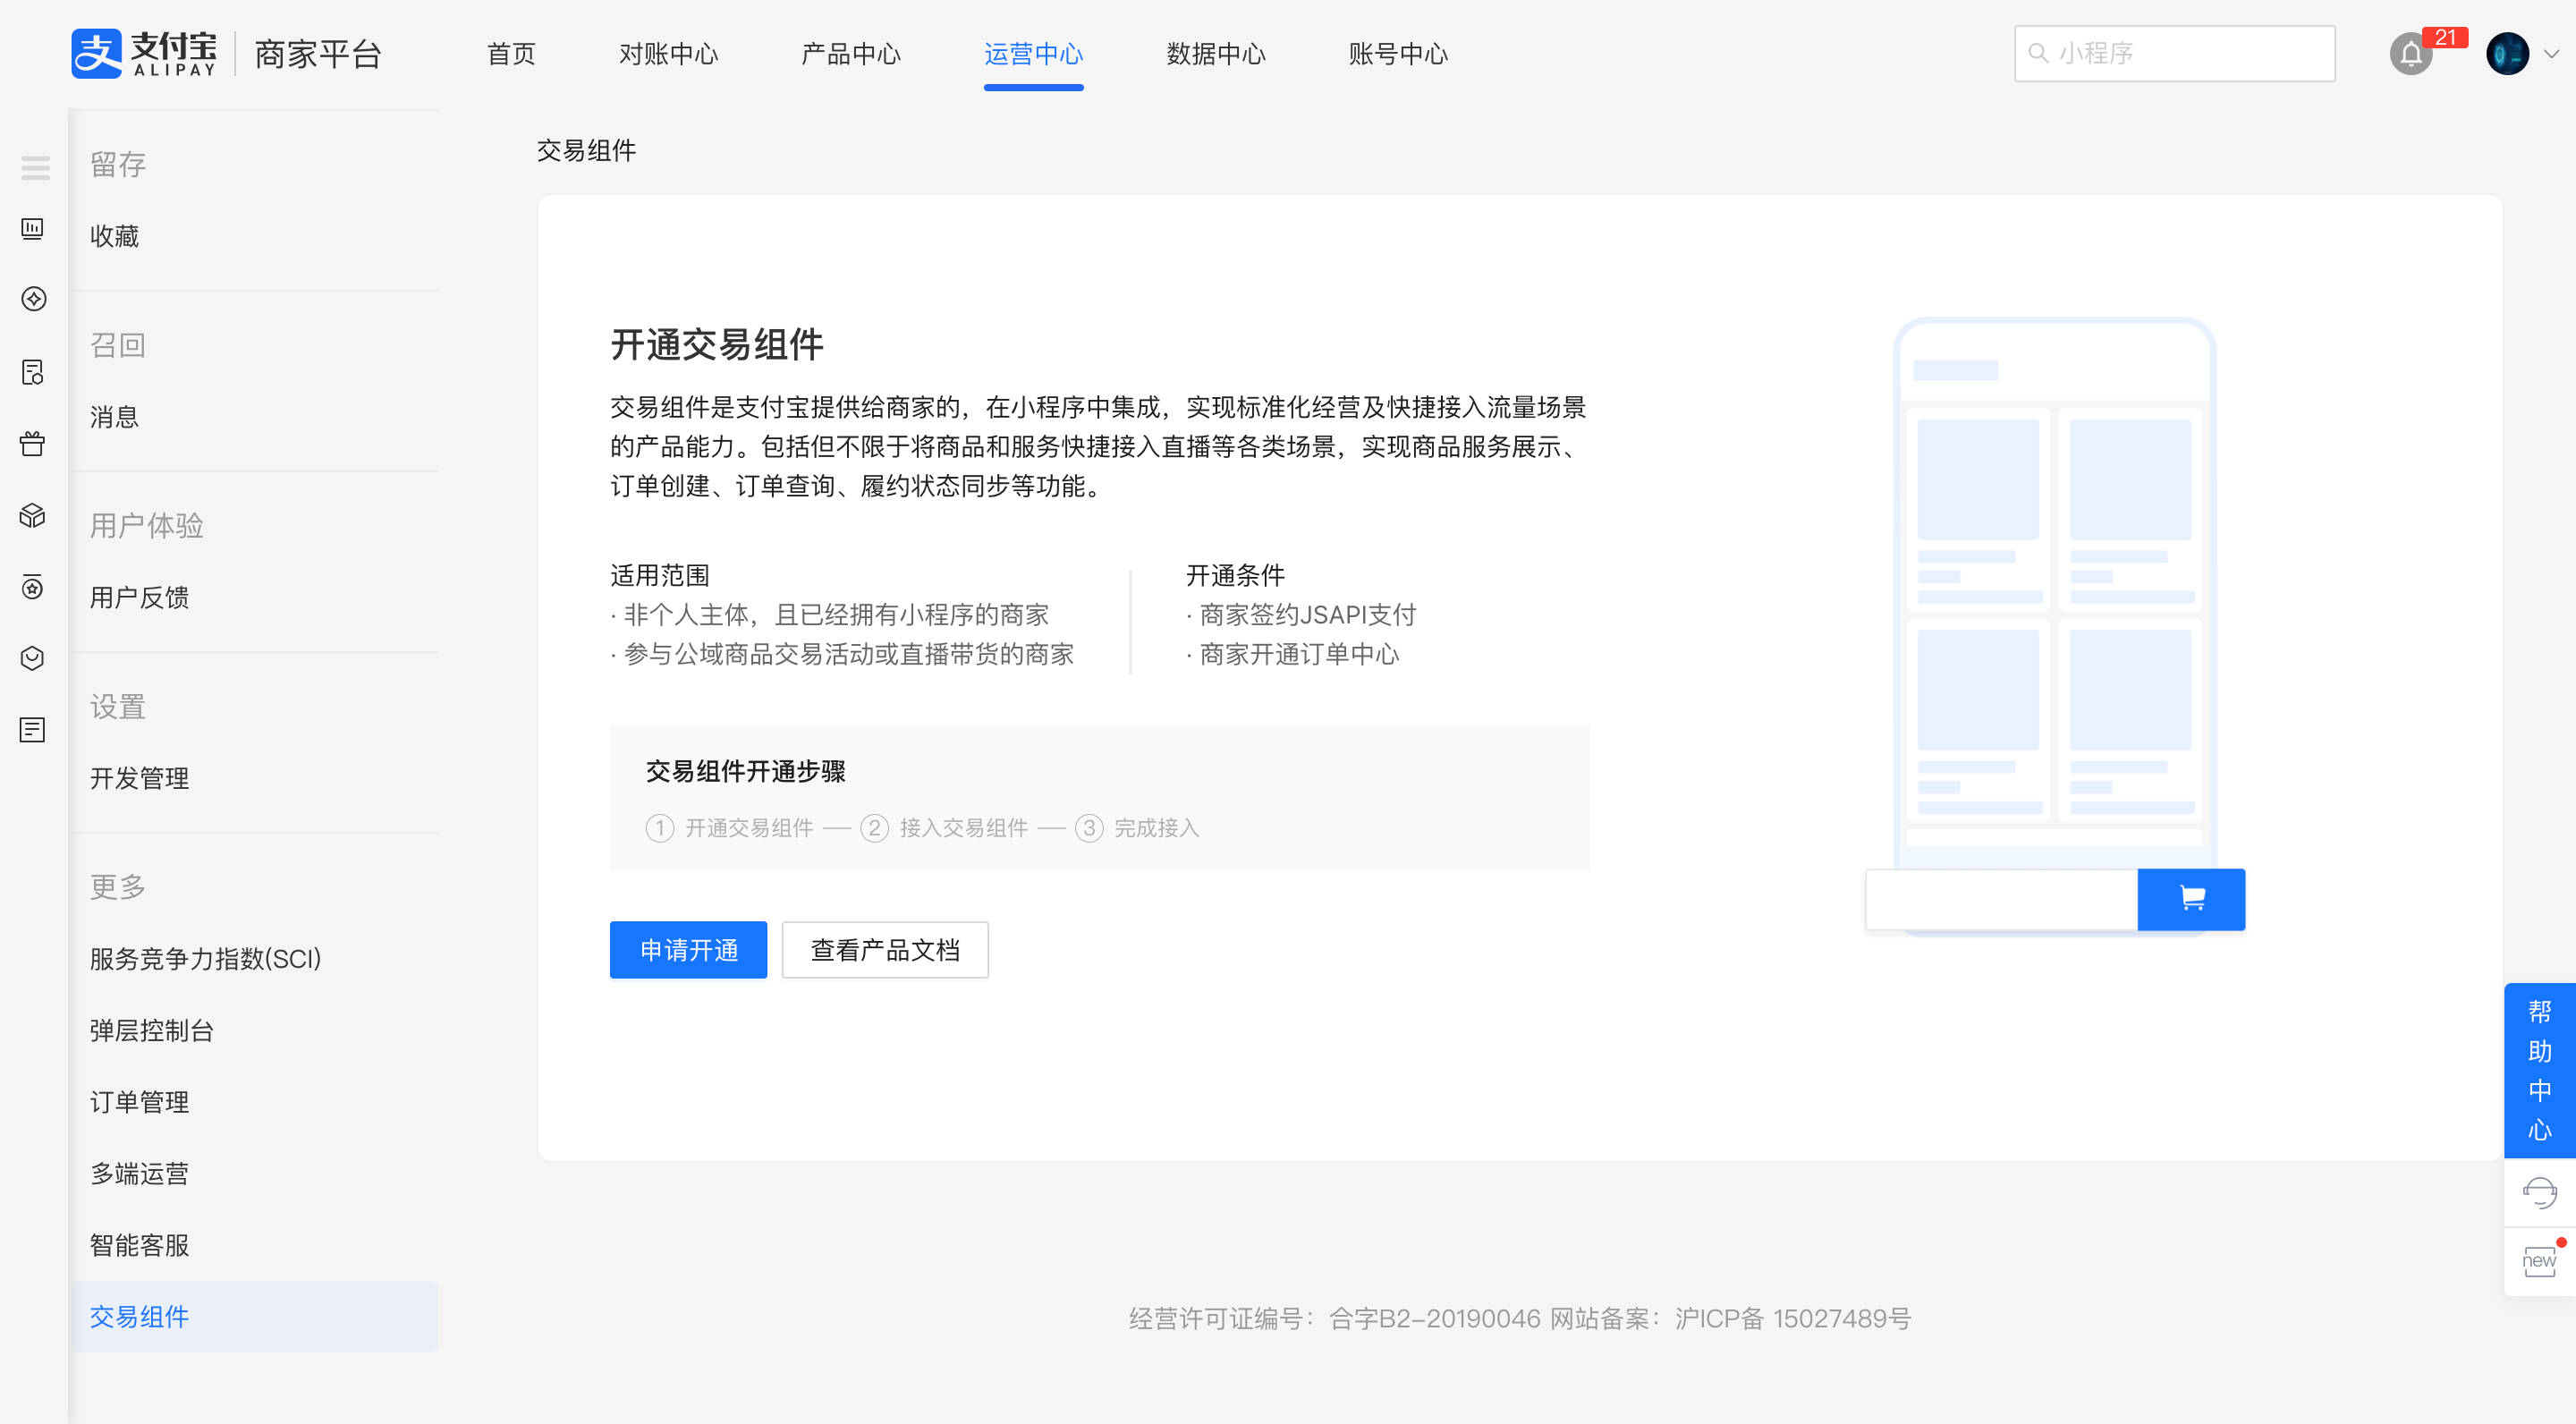Click the chart sidebar icon
The width and height of the screenshot is (2576, 1424).
pos(33,229)
